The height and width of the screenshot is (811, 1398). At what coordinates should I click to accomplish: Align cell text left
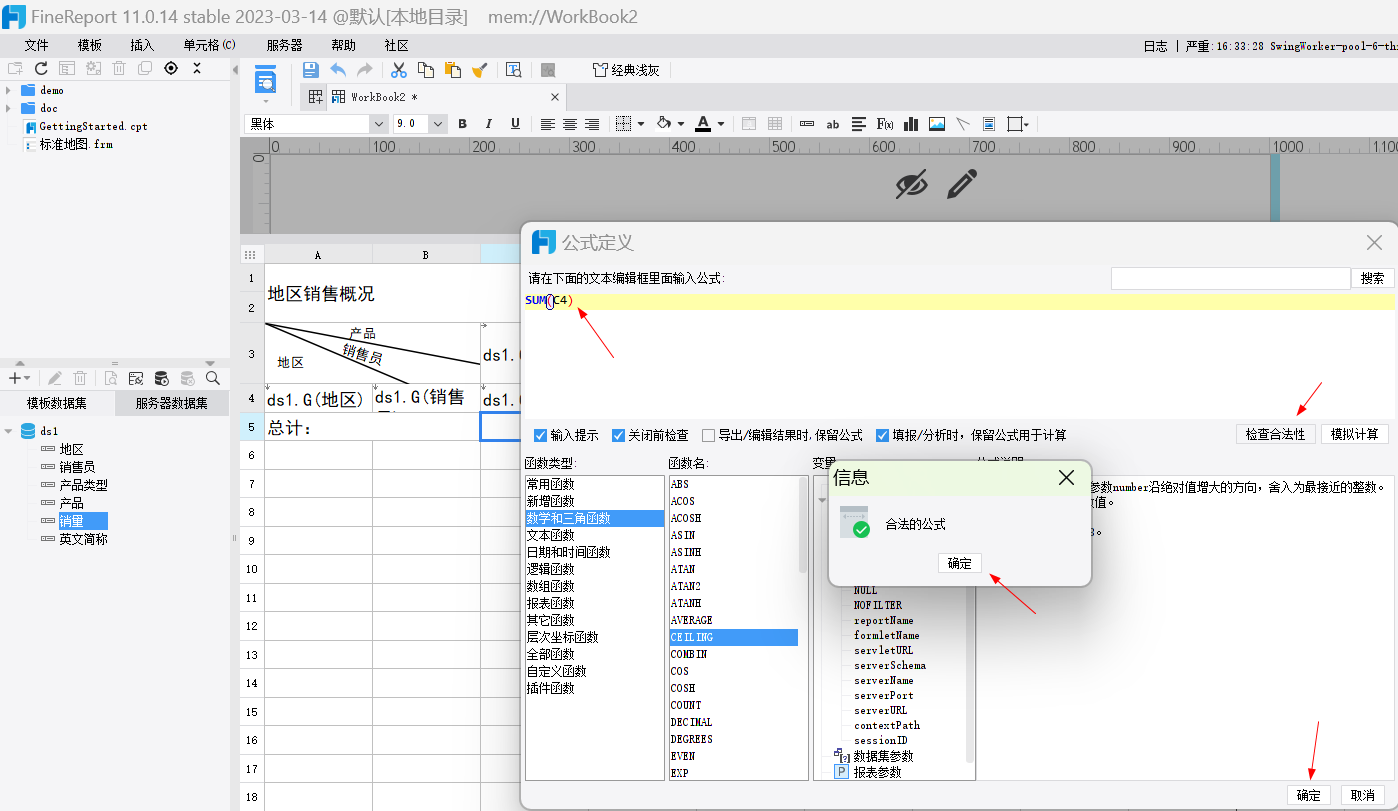click(x=548, y=124)
